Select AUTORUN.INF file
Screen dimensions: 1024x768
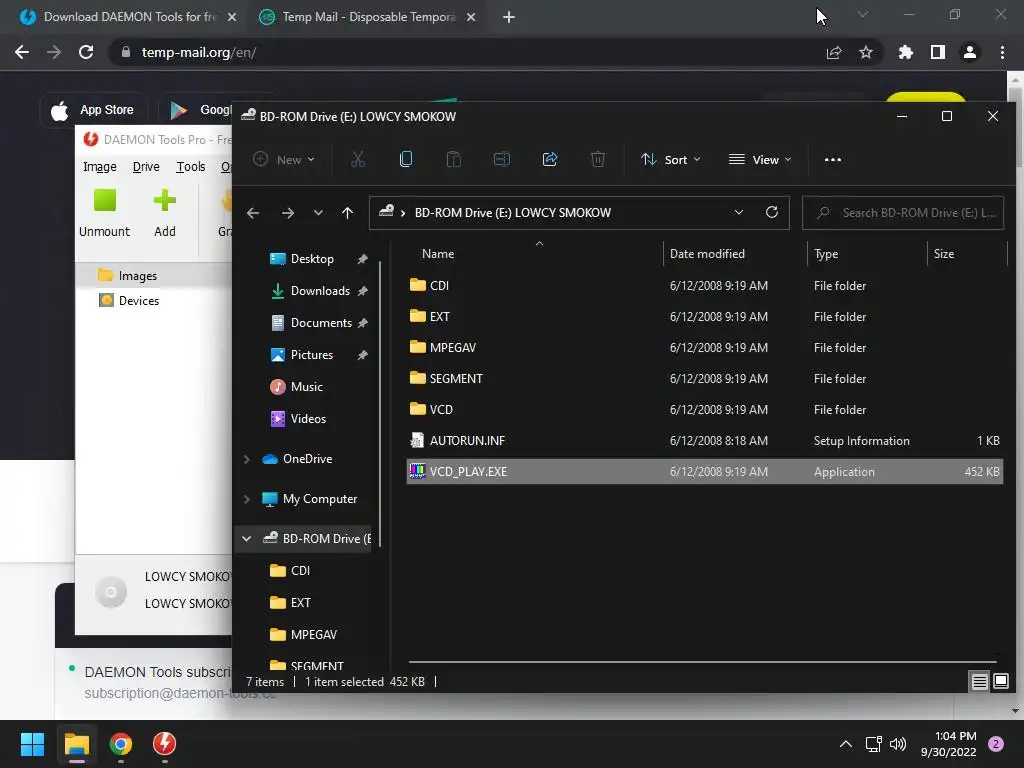click(x=705, y=441)
